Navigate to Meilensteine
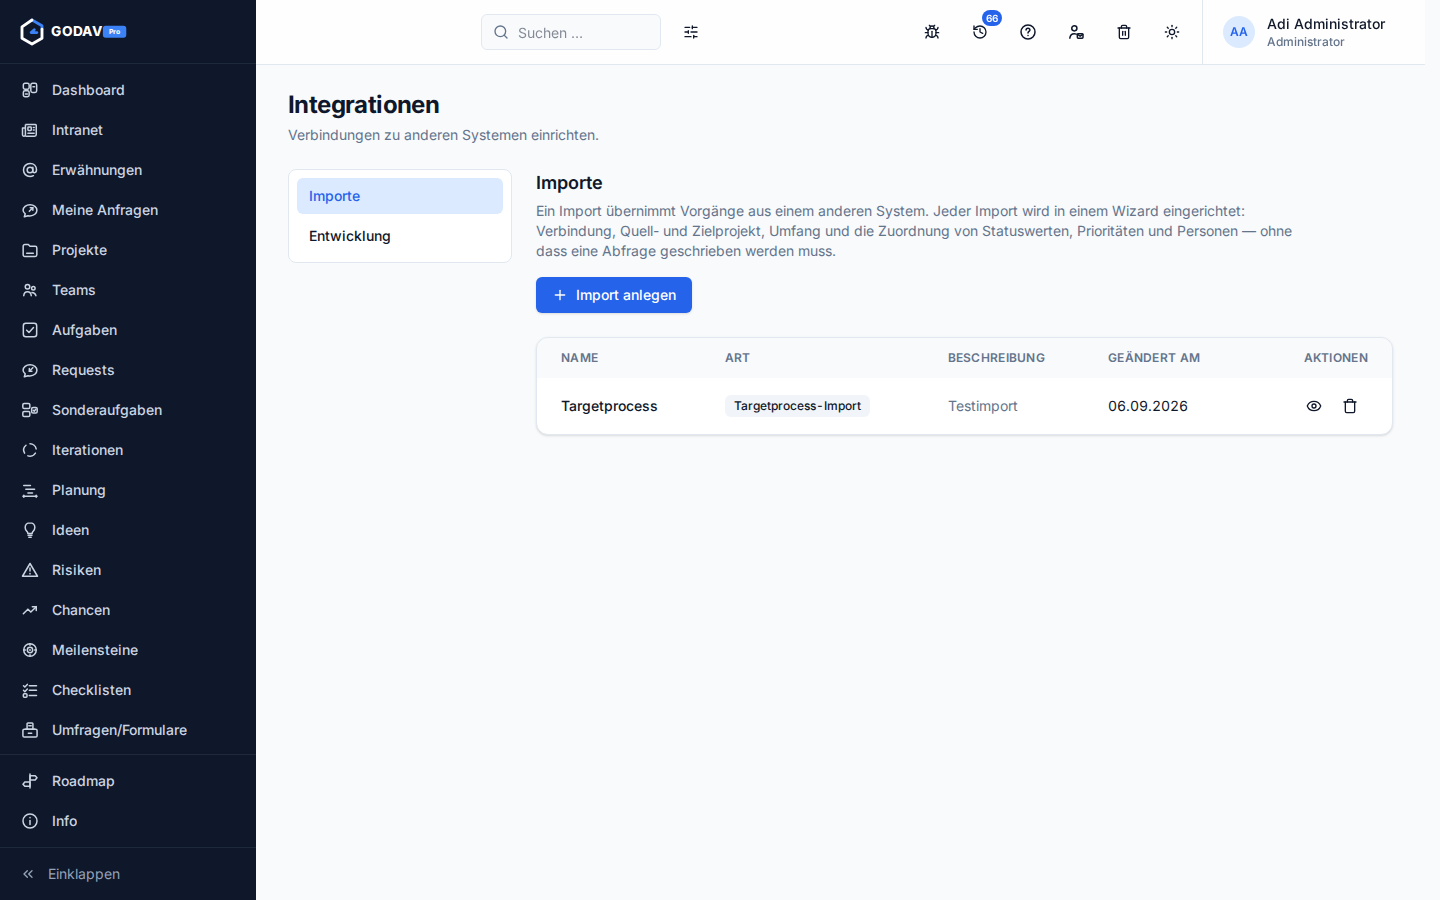 point(128,650)
